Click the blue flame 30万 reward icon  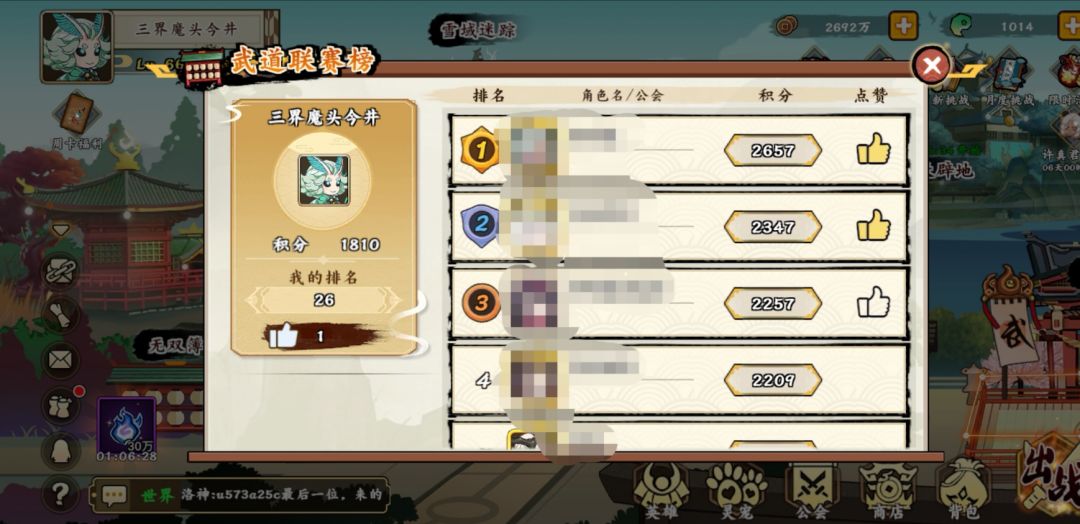127,426
